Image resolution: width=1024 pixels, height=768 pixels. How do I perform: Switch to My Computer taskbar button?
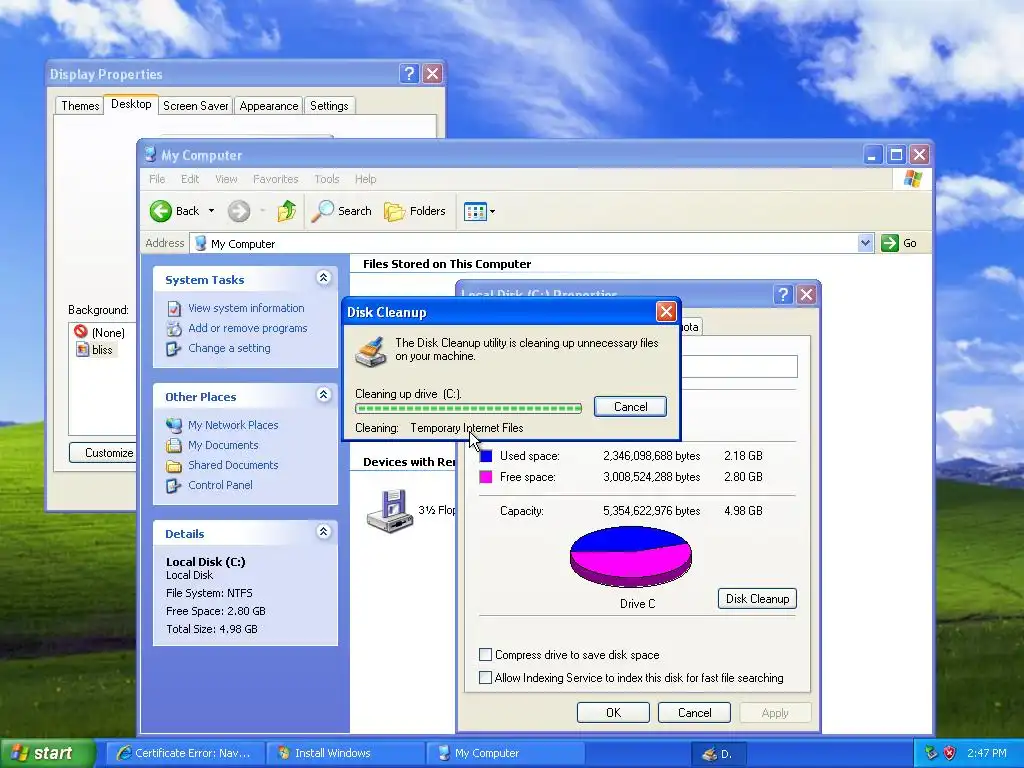point(506,753)
